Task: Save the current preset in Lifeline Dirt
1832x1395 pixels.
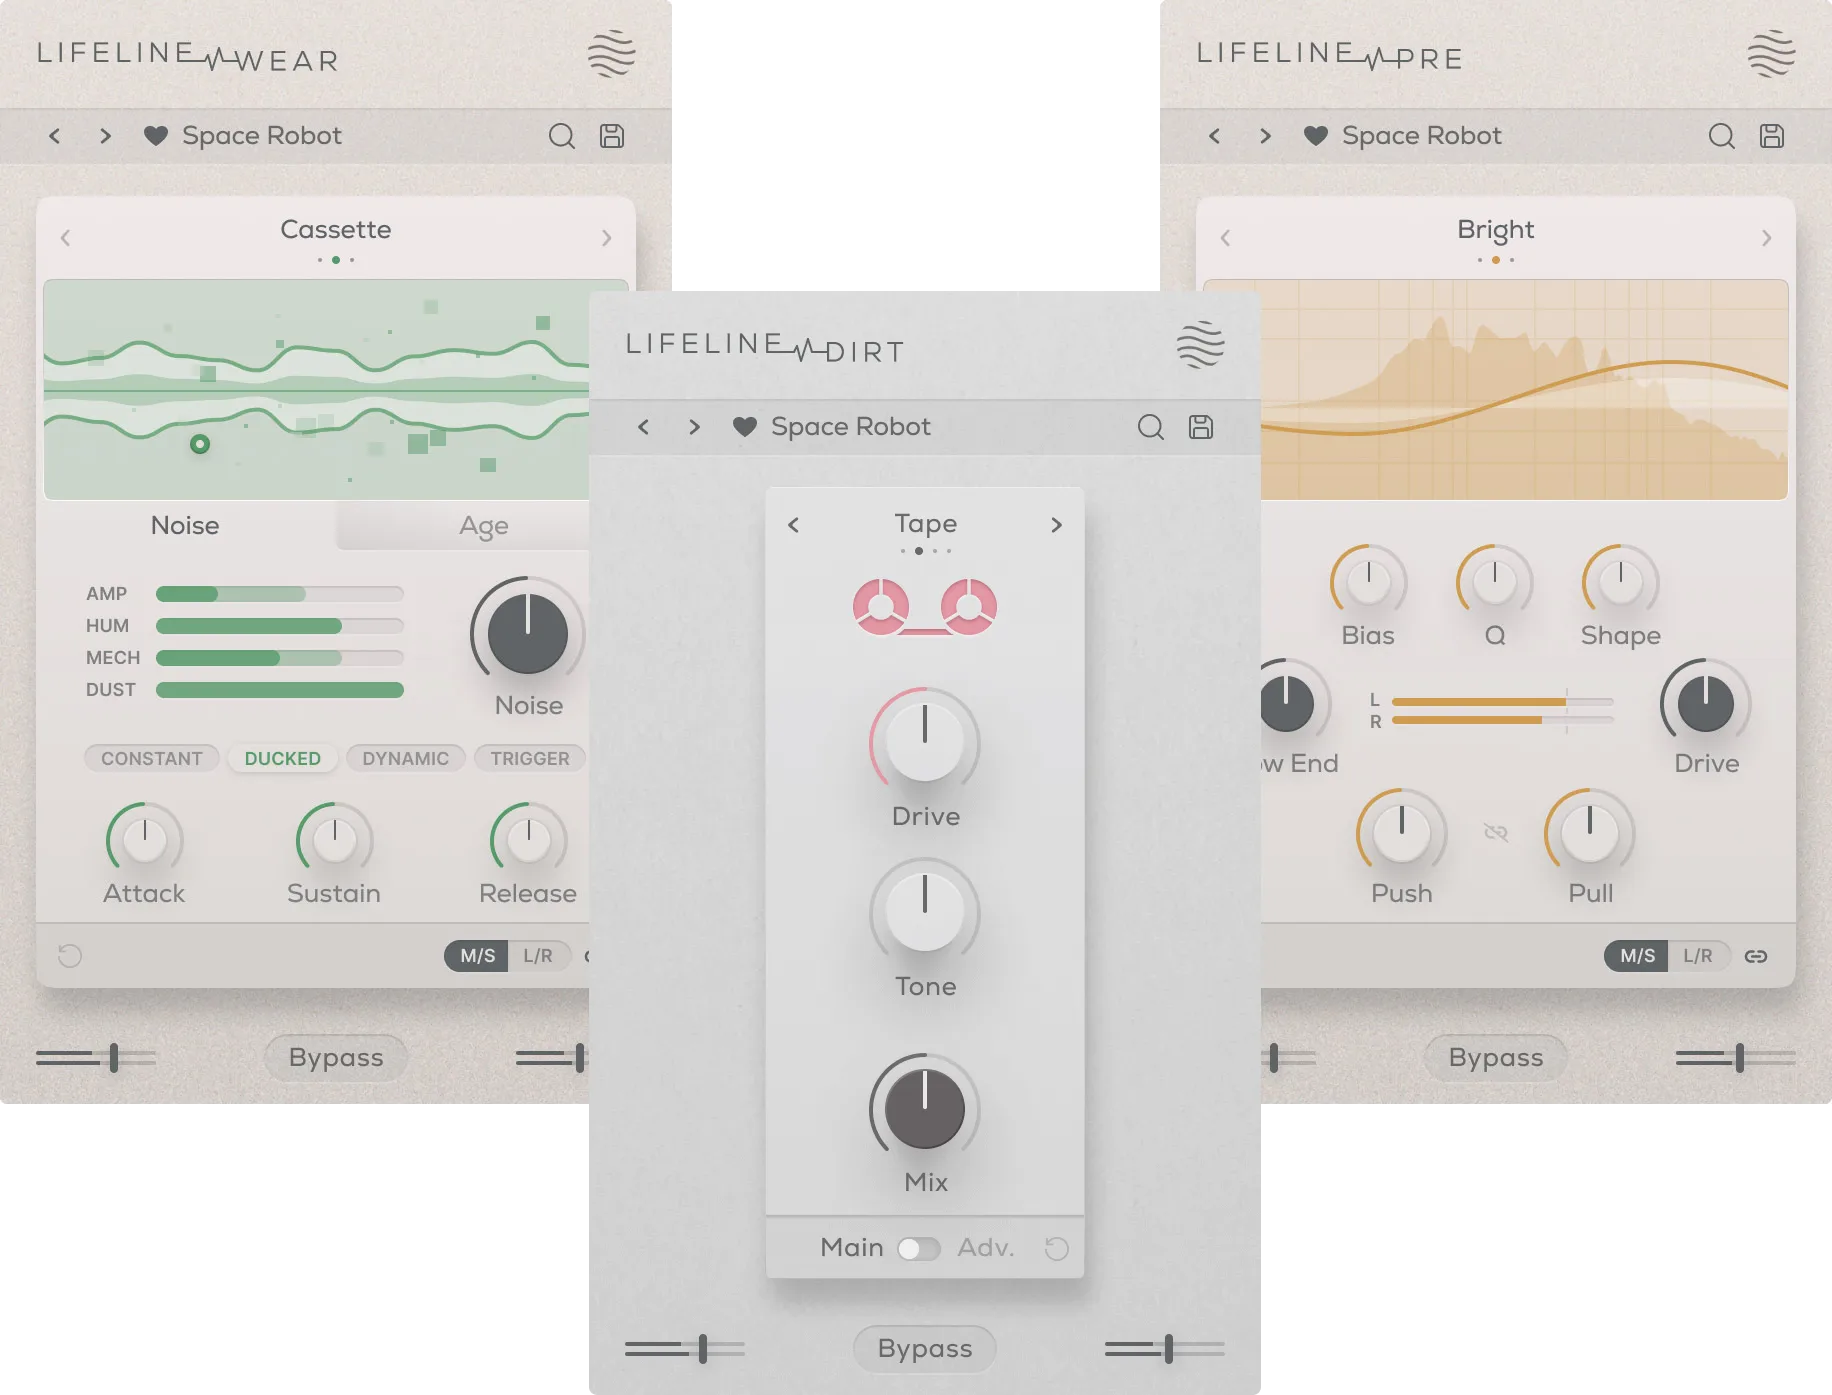Action: coord(1202,426)
